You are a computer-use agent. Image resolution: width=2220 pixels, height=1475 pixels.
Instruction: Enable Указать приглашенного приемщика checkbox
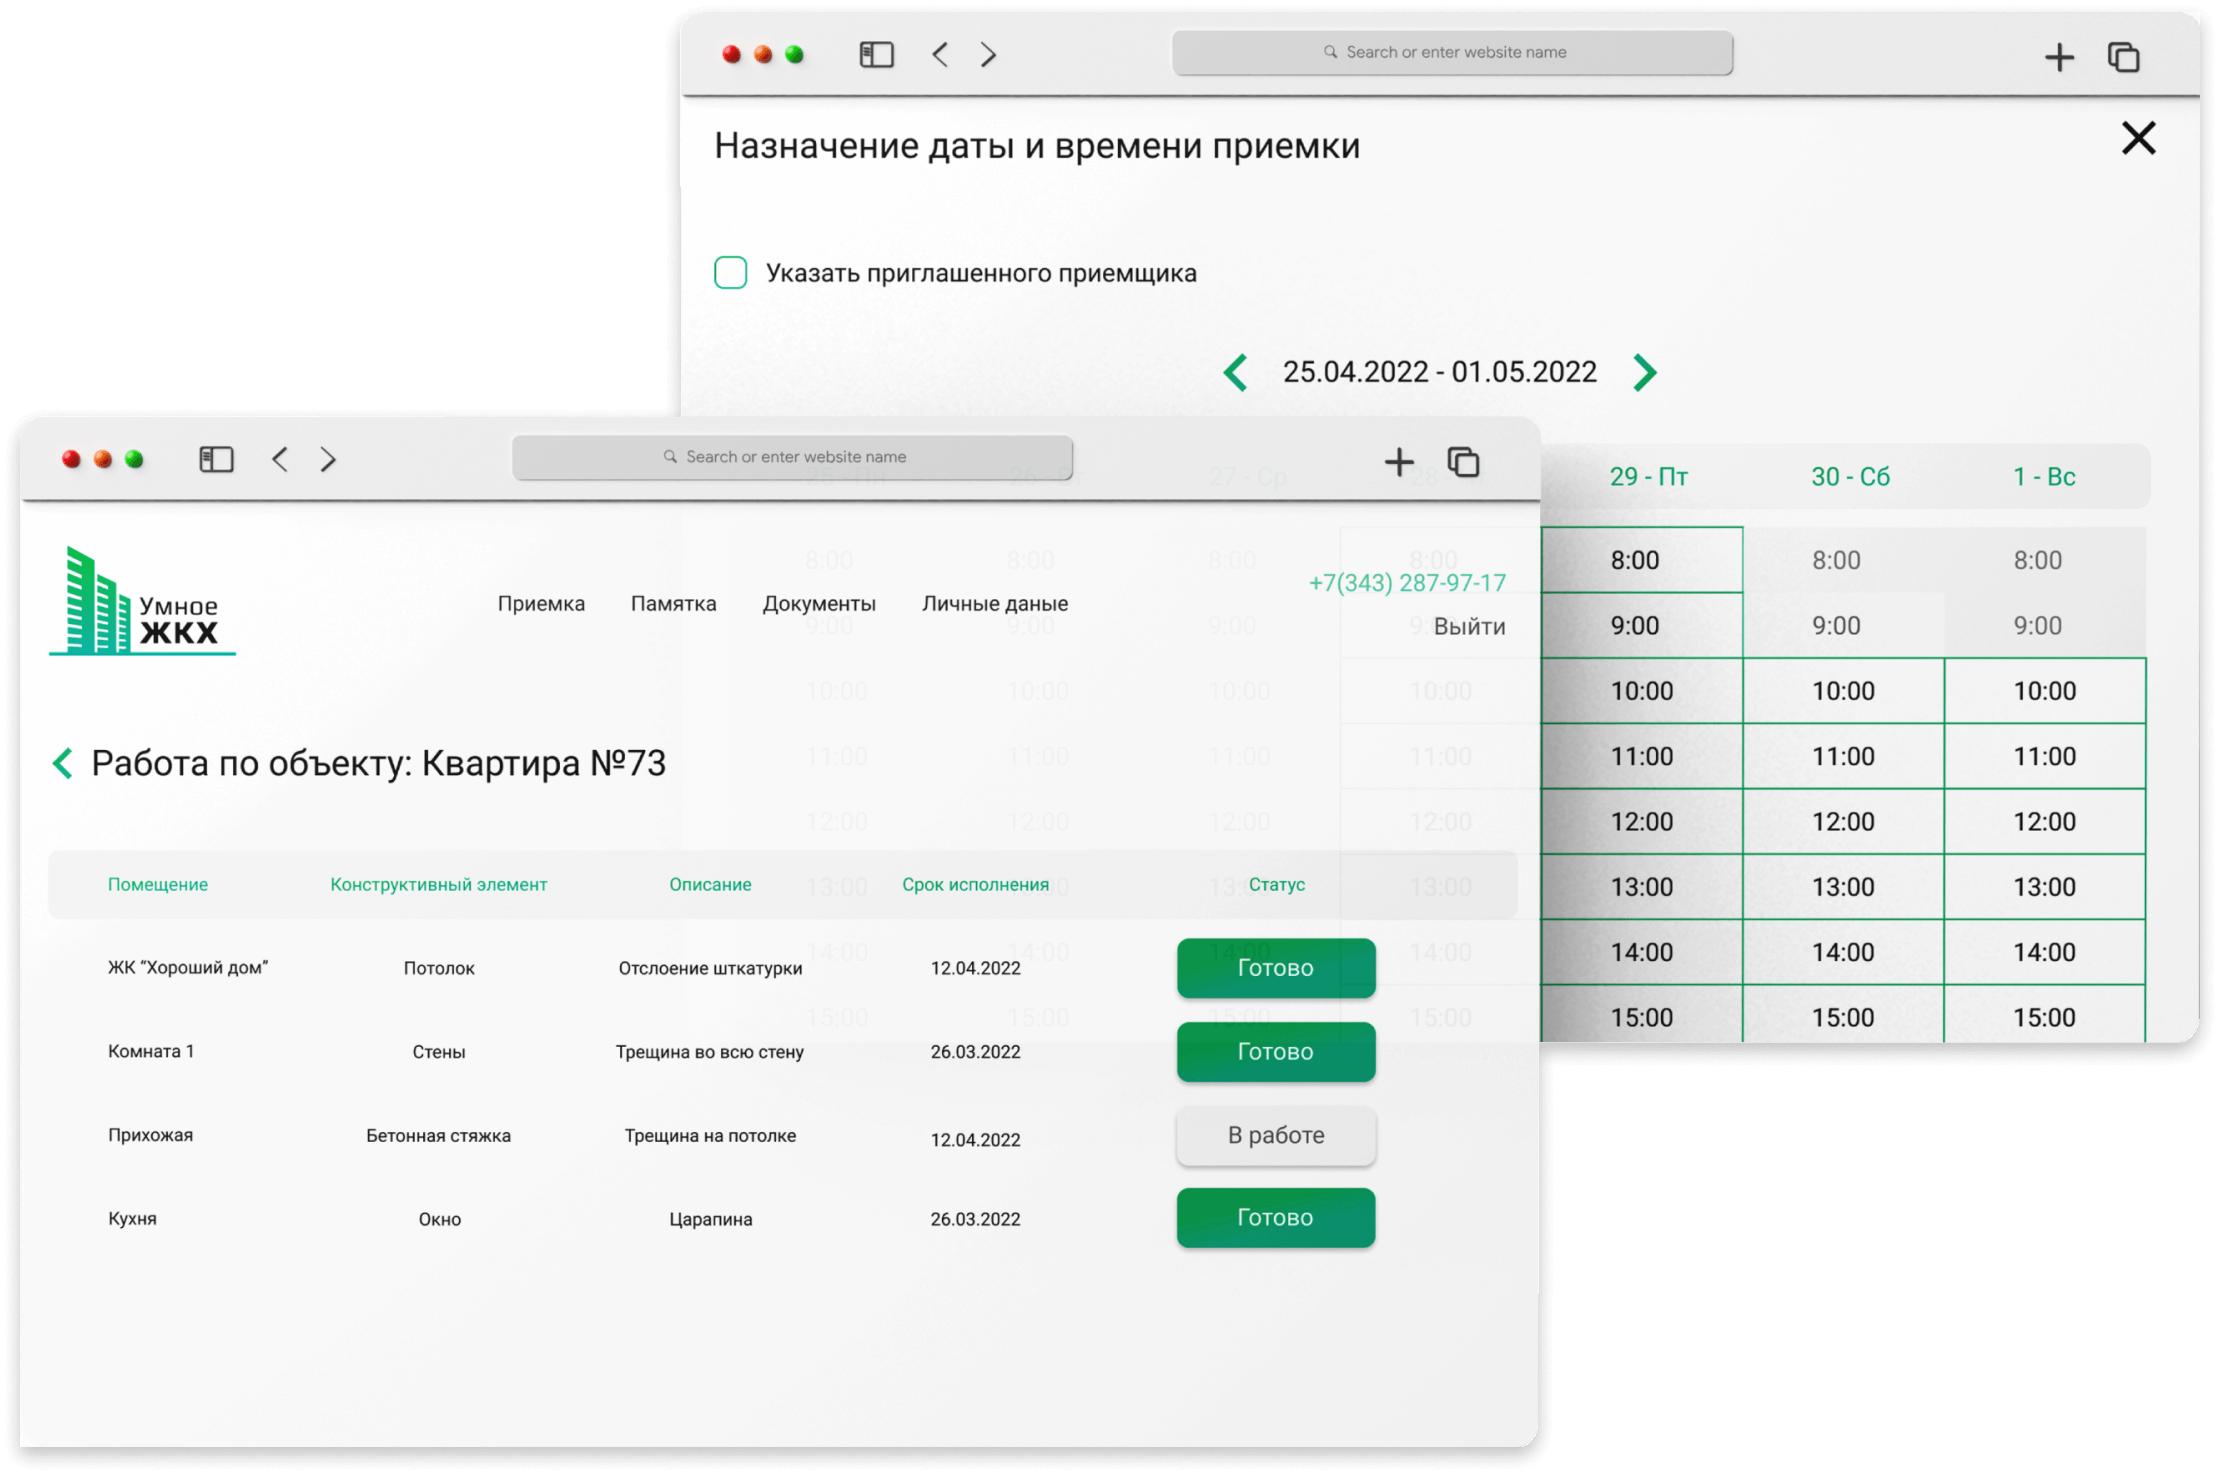point(730,273)
